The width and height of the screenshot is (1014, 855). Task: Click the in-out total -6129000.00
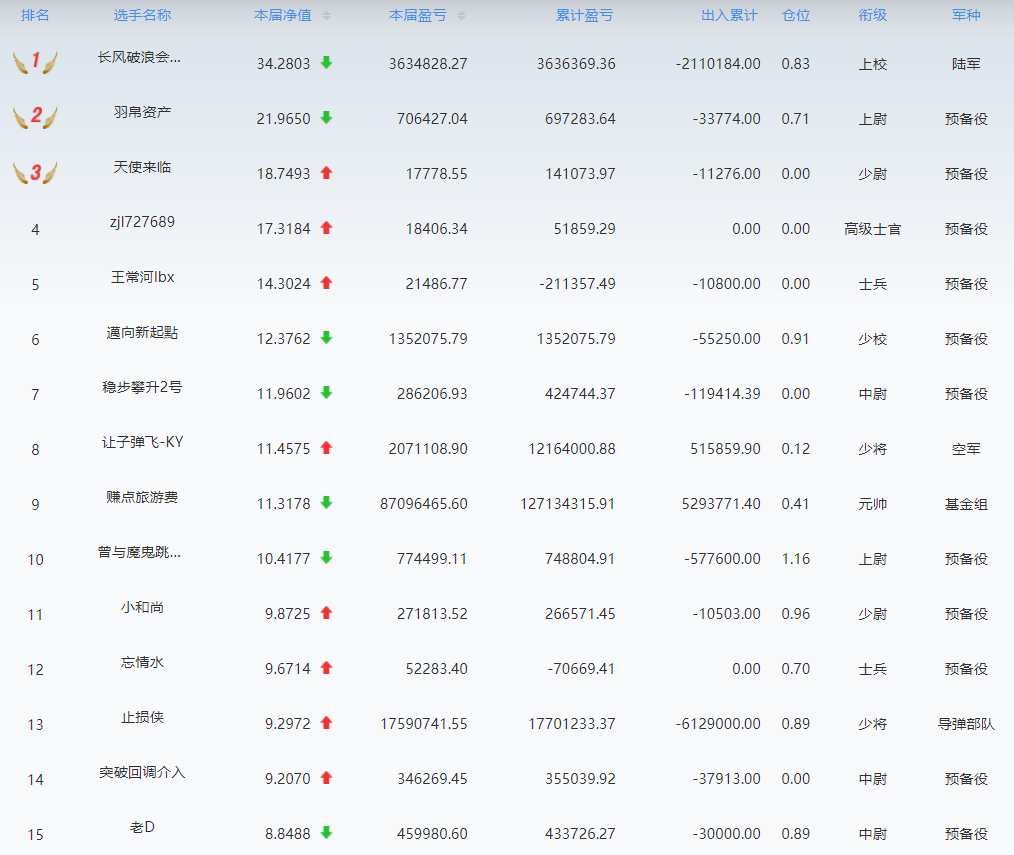[x=718, y=724]
